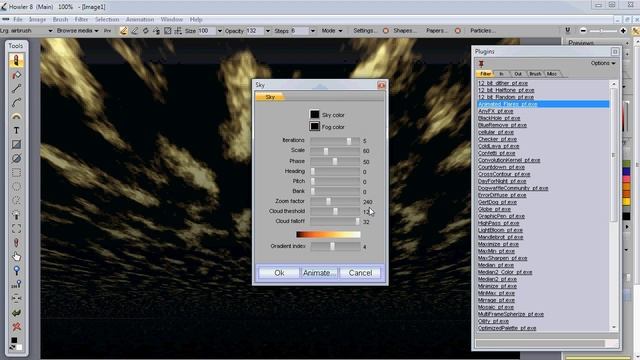Viewport: 640px width, 360px height.
Task: Open the Window menu
Action: click(171, 19)
